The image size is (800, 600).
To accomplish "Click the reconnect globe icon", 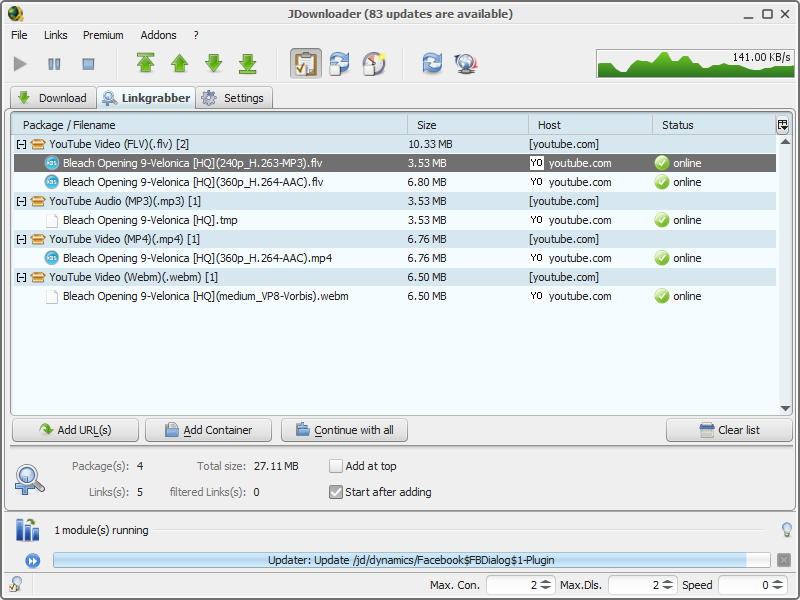I will (466, 63).
